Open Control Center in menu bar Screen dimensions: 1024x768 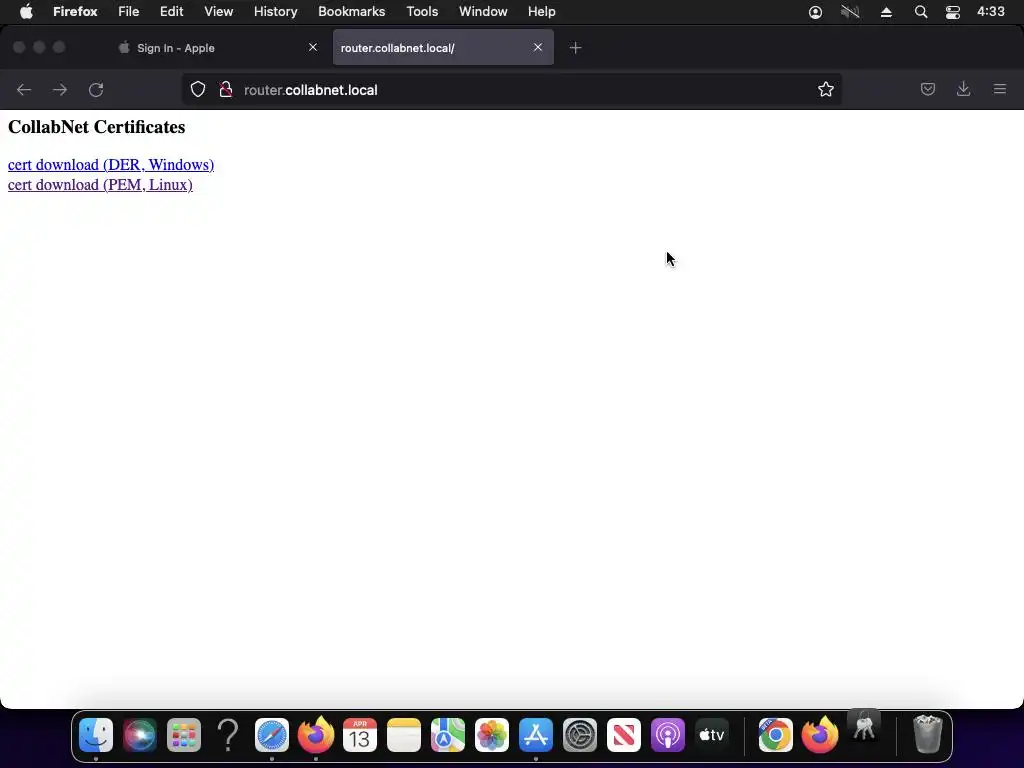pos(953,12)
